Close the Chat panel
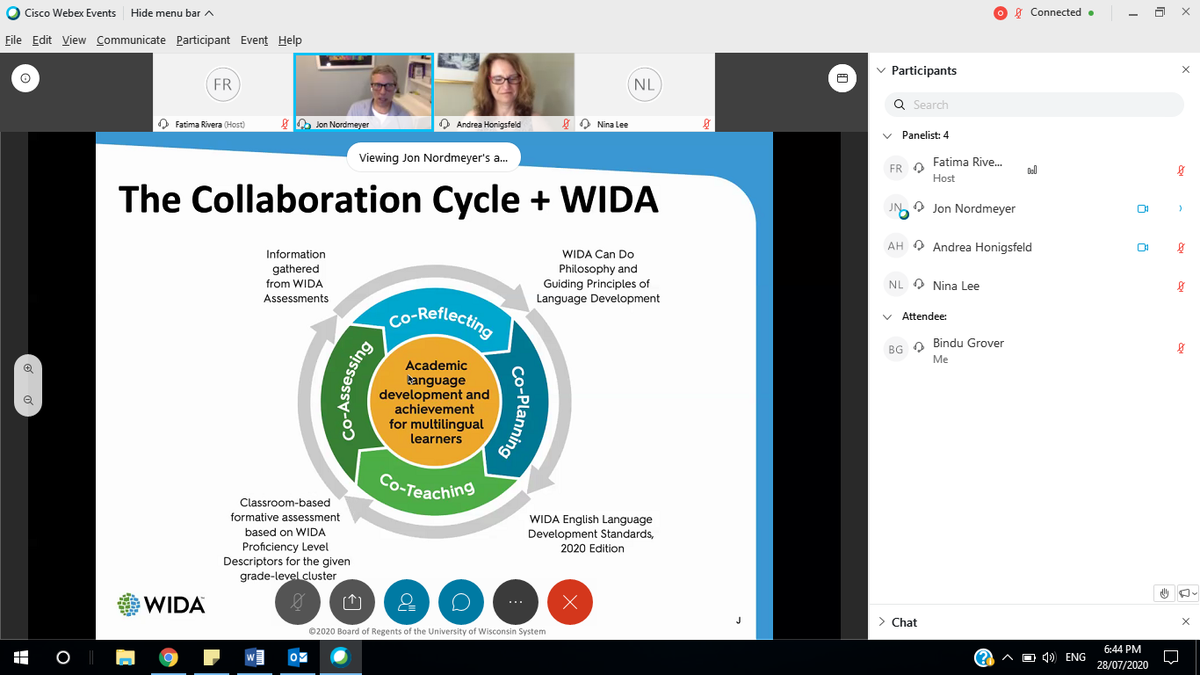The height and width of the screenshot is (675, 1200). pos(1185,622)
